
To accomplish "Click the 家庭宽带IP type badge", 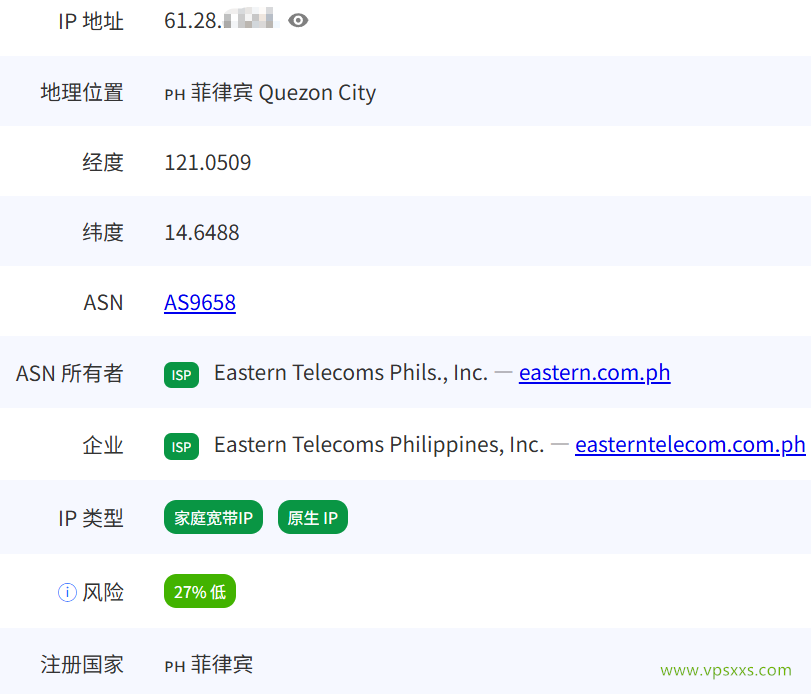I will pos(213,517).
